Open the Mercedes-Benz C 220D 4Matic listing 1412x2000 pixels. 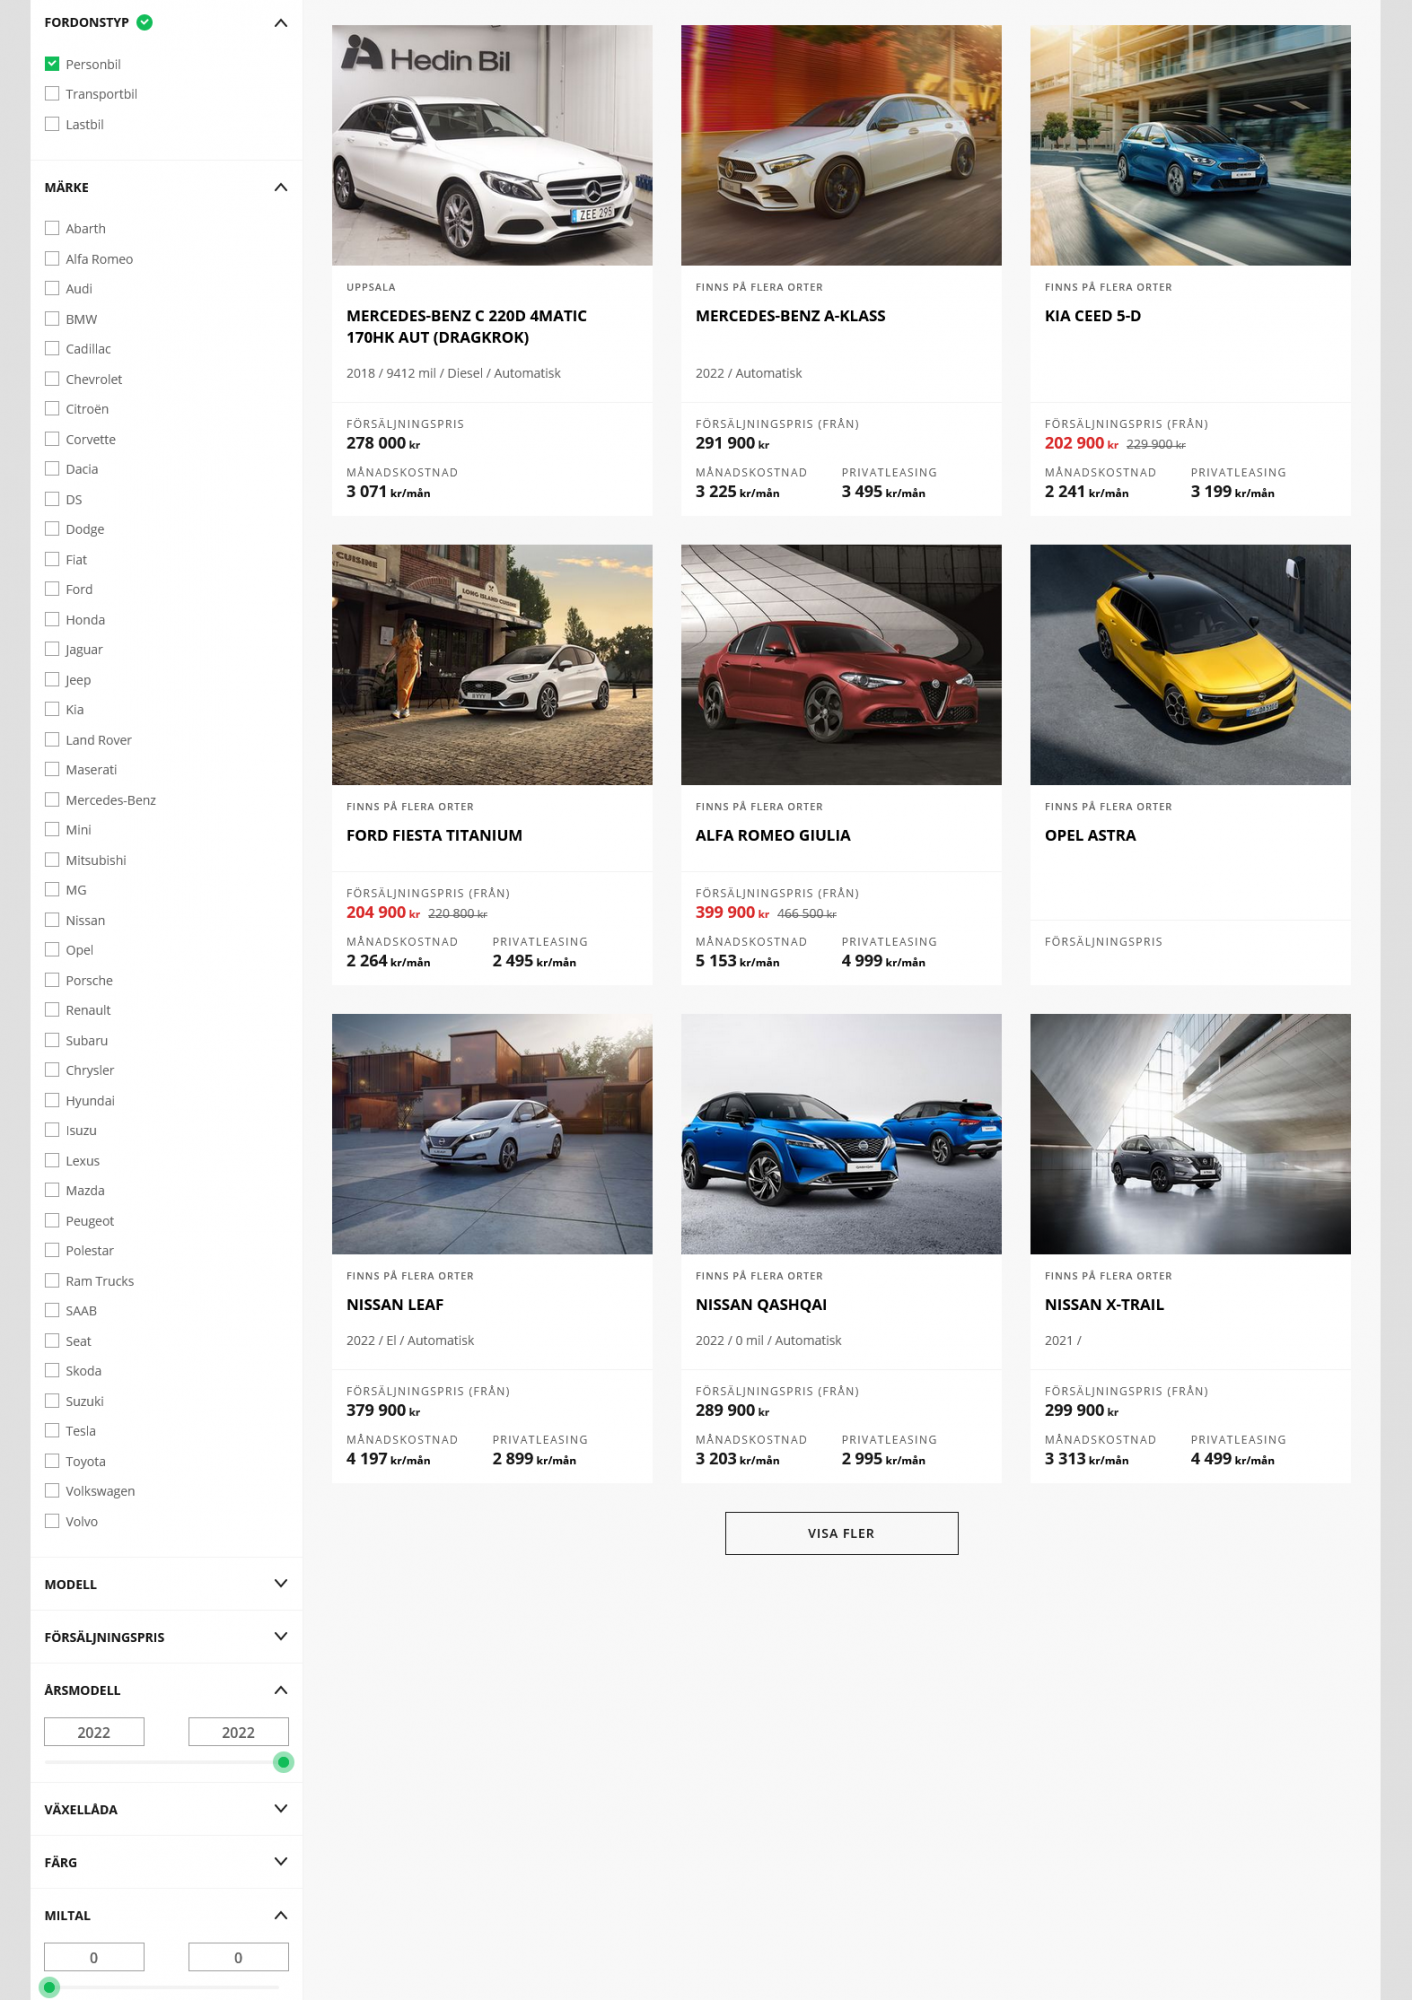(467, 326)
